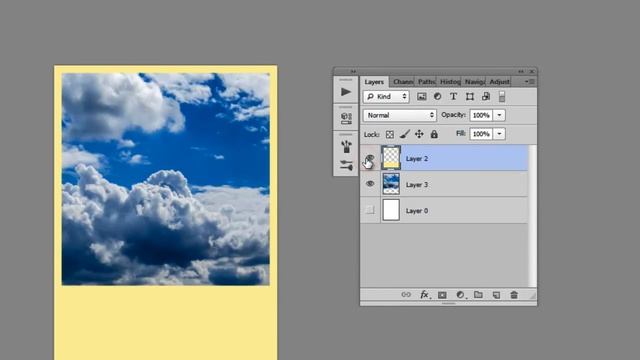This screenshot has width=640, height=360.
Task: Open the Brush Presets panel icon
Action: point(346,146)
